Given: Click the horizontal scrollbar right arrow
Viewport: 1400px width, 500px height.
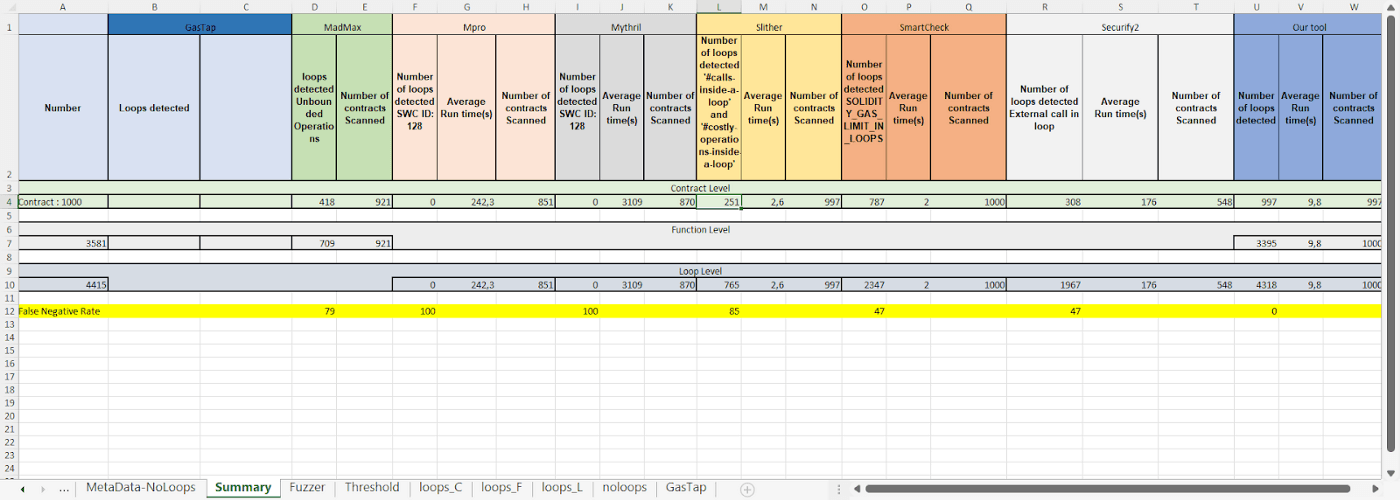Looking at the screenshot, I should (1374, 489).
